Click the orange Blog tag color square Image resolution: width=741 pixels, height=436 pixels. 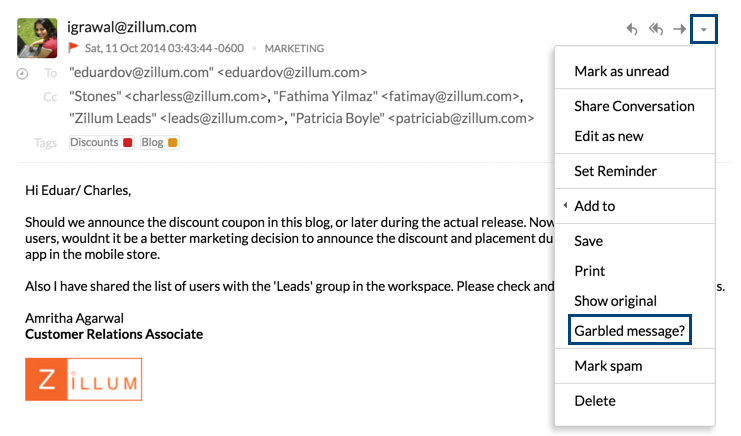coord(172,143)
